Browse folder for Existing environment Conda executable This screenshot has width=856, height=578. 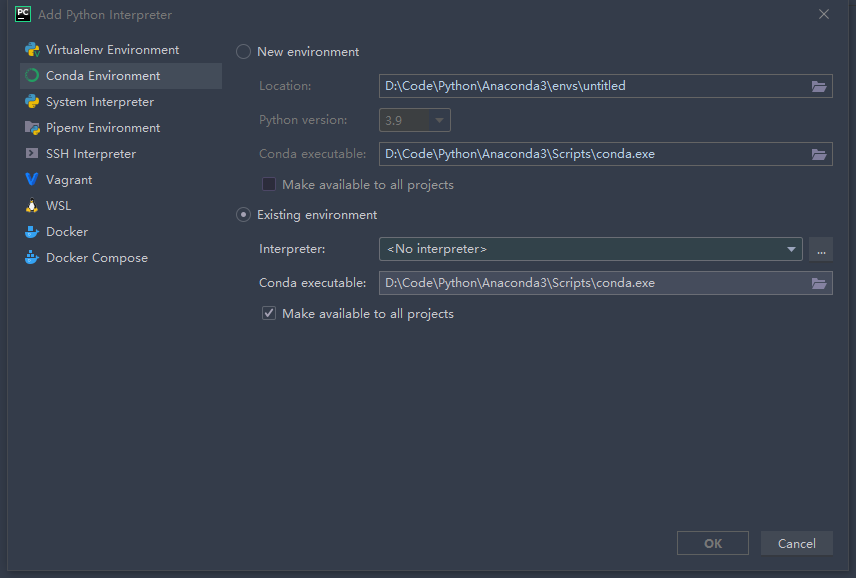tap(818, 283)
